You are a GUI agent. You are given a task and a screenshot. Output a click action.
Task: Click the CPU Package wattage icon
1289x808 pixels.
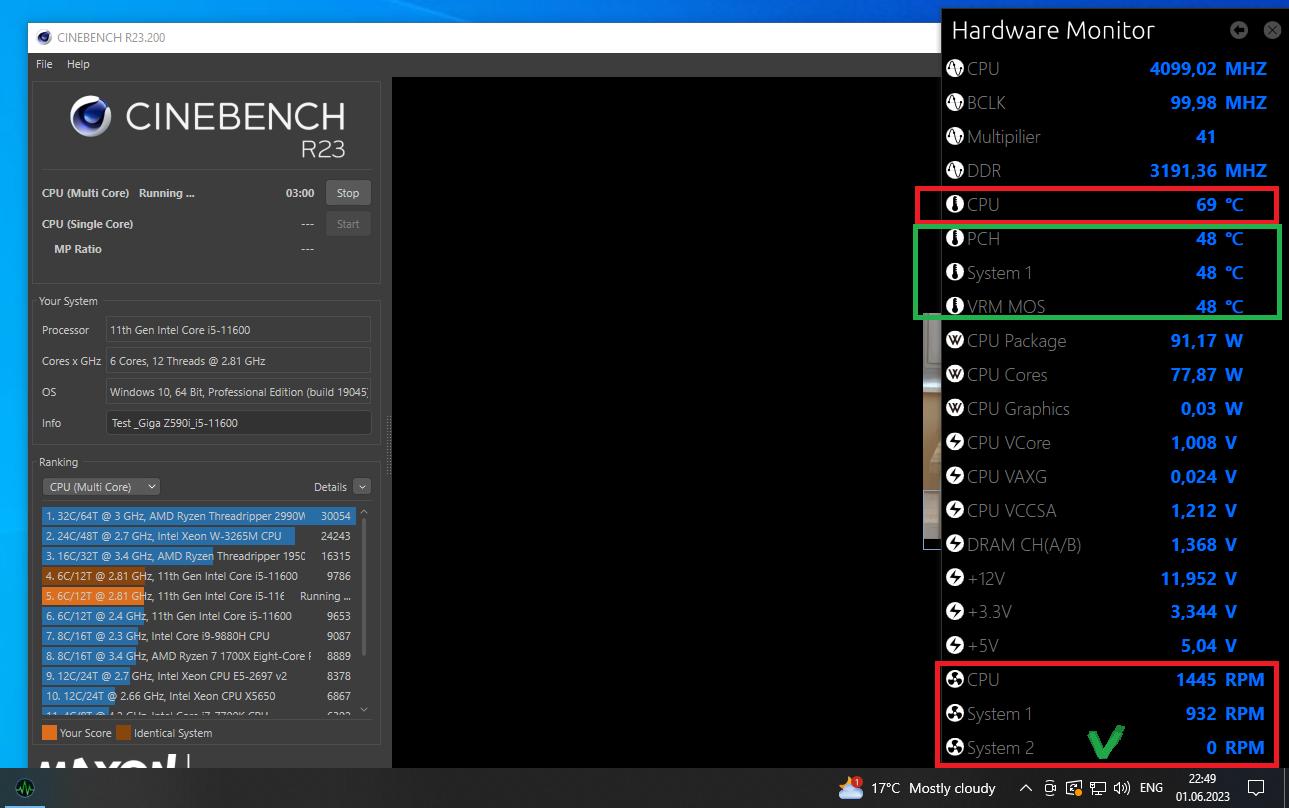pyautogui.click(x=955, y=341)
